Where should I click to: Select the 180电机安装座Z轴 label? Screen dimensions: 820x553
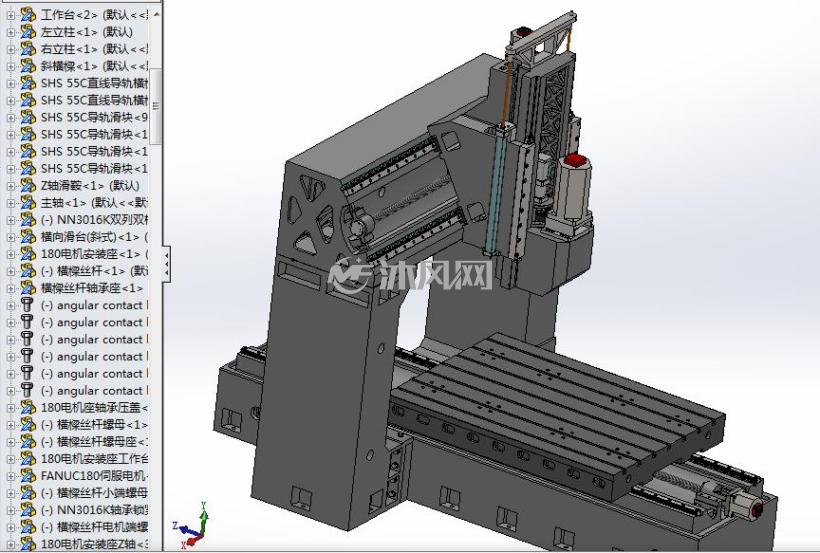click(x=94, y=544)
